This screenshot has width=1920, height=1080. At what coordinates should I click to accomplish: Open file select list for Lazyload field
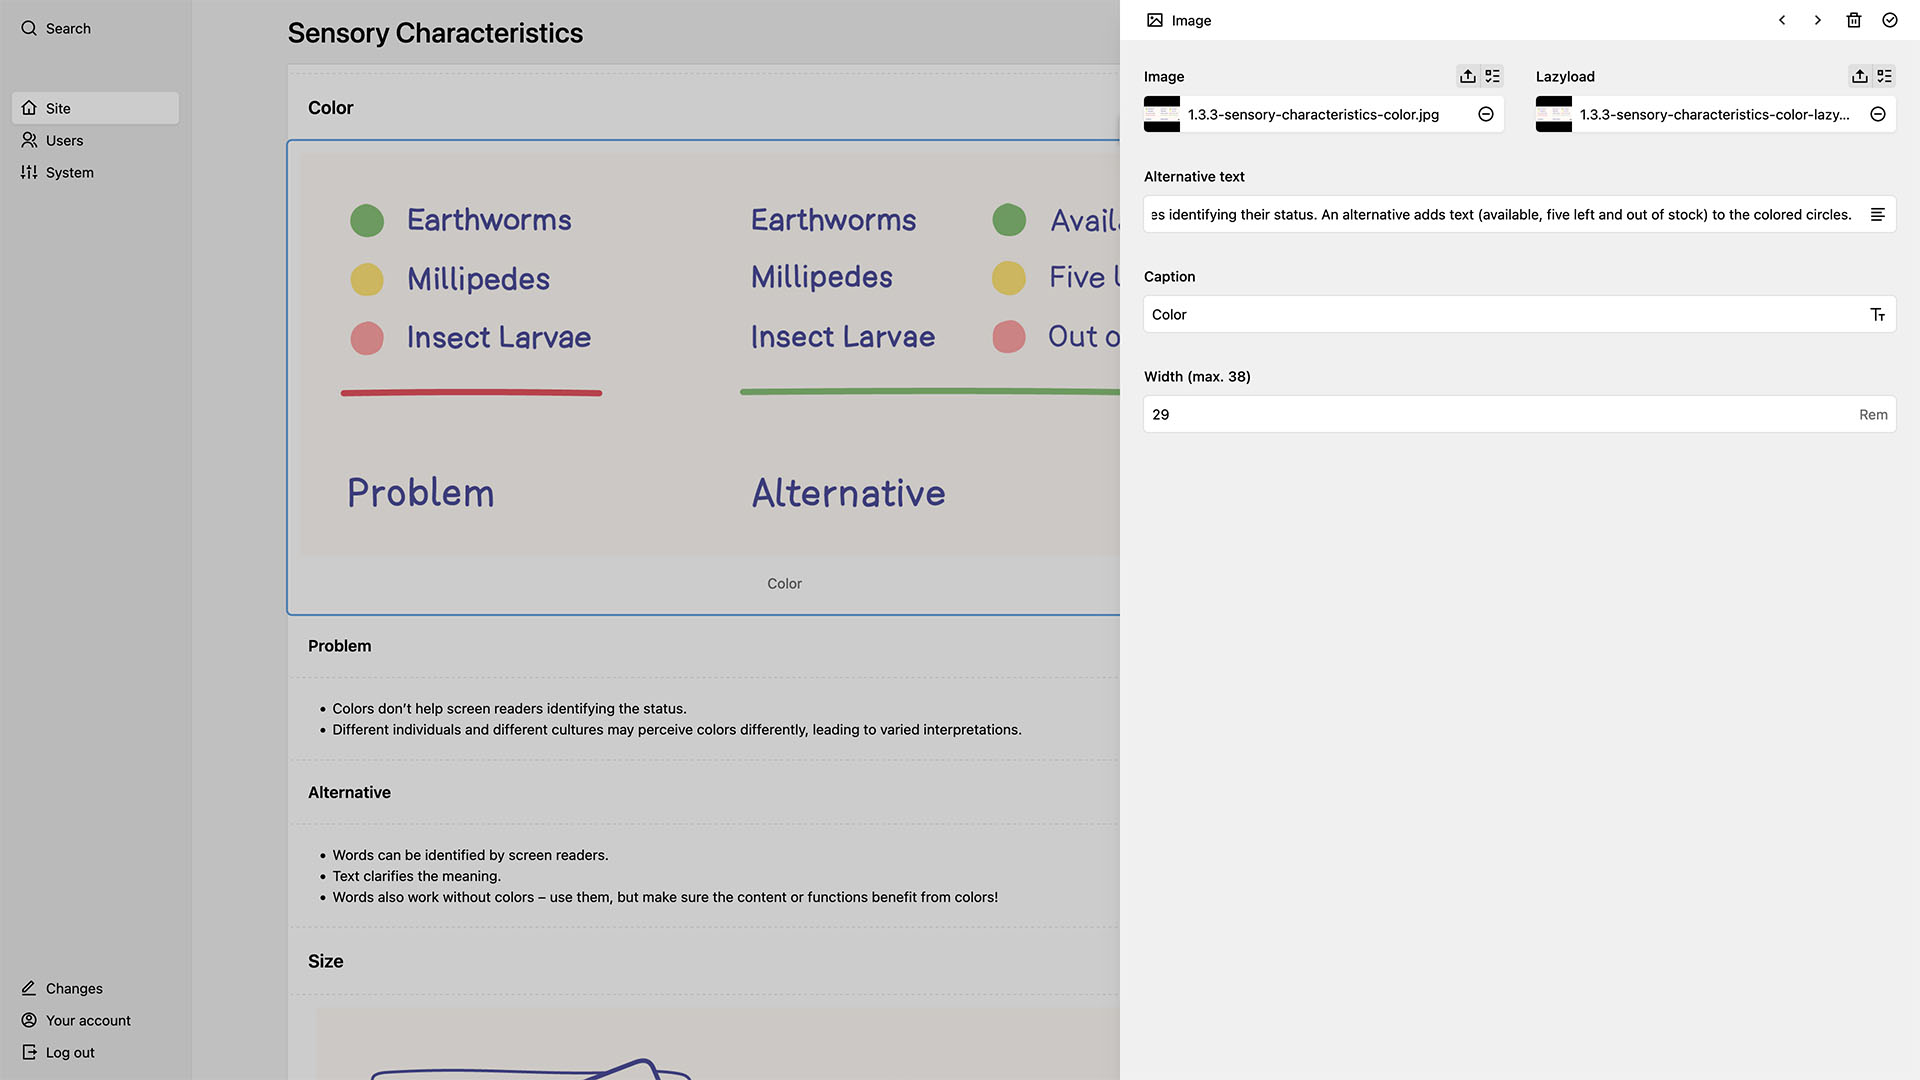[x=1884, y=76]
